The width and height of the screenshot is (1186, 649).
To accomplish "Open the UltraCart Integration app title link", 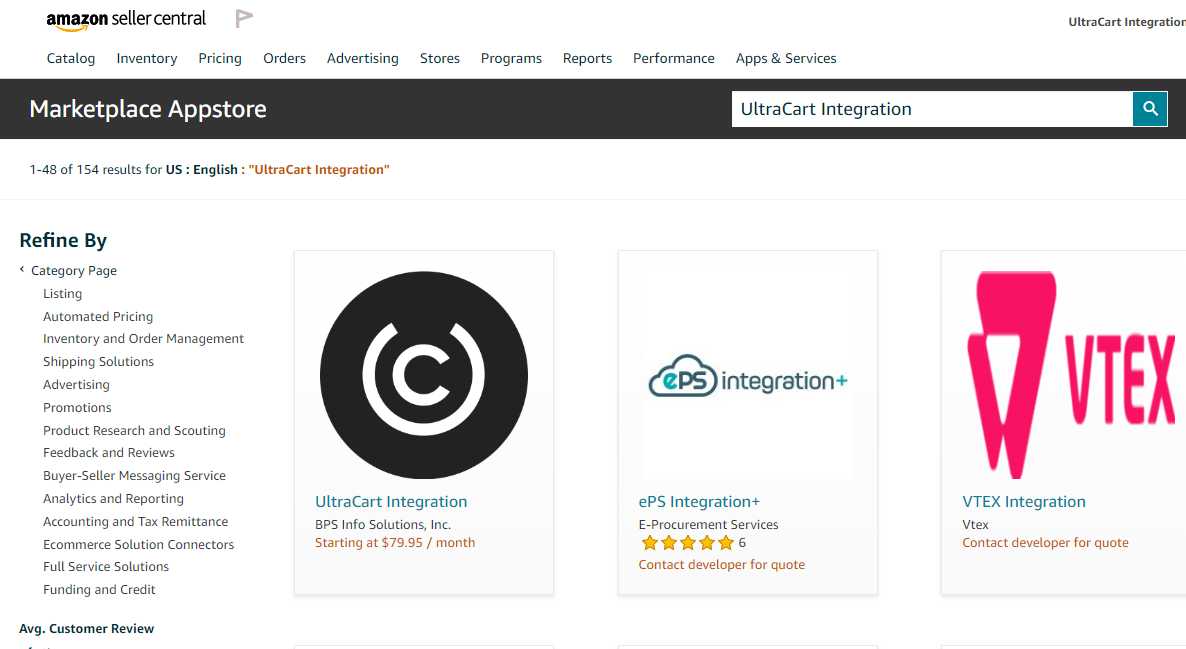I will (x=391, y=502).
